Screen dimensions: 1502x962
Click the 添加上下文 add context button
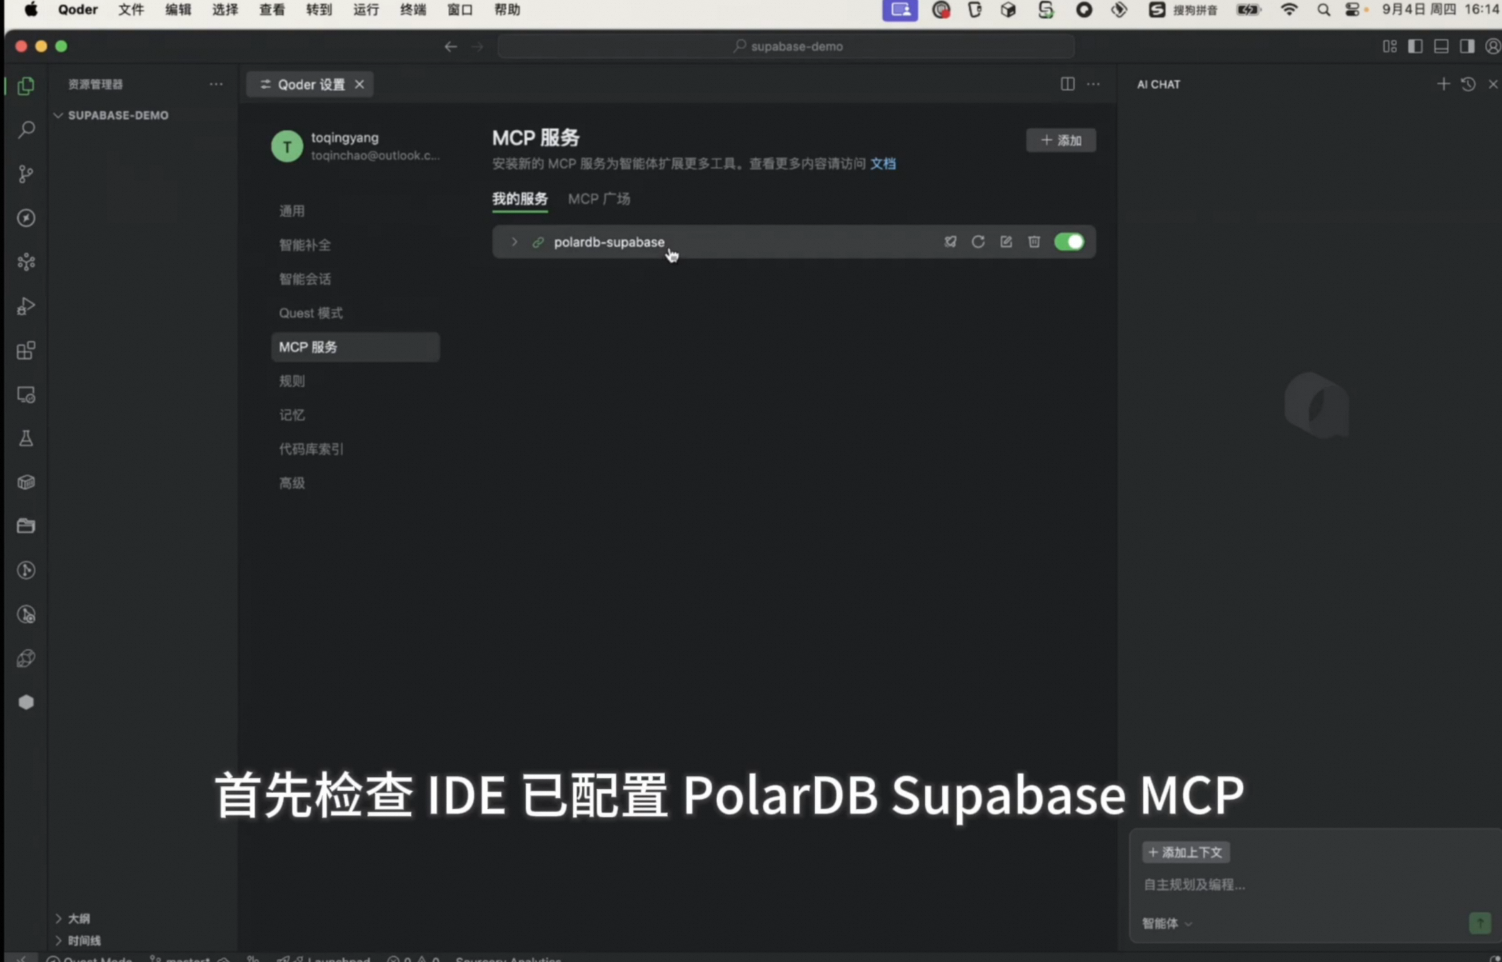point(1186,852)
